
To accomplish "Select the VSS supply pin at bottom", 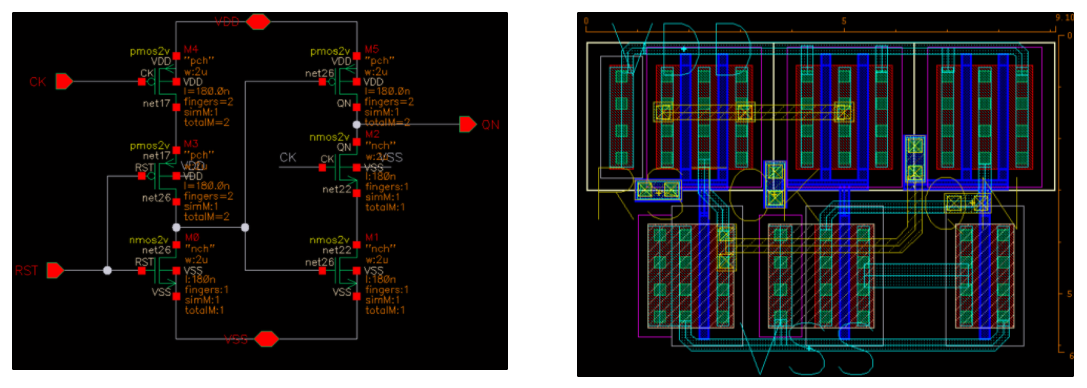I will 267,339.
